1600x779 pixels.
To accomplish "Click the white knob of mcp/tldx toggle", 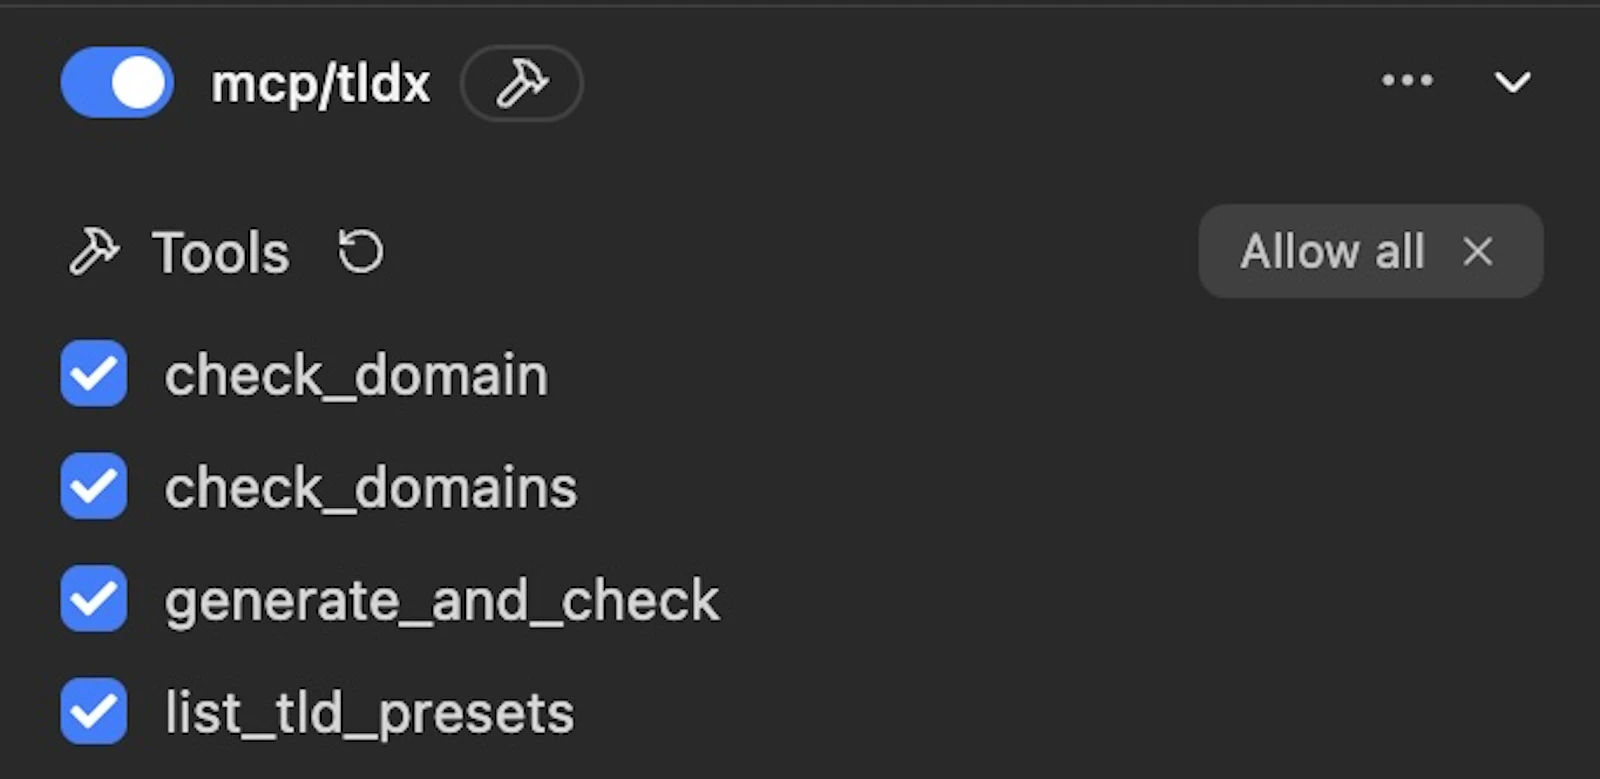I will click(138, 82).
